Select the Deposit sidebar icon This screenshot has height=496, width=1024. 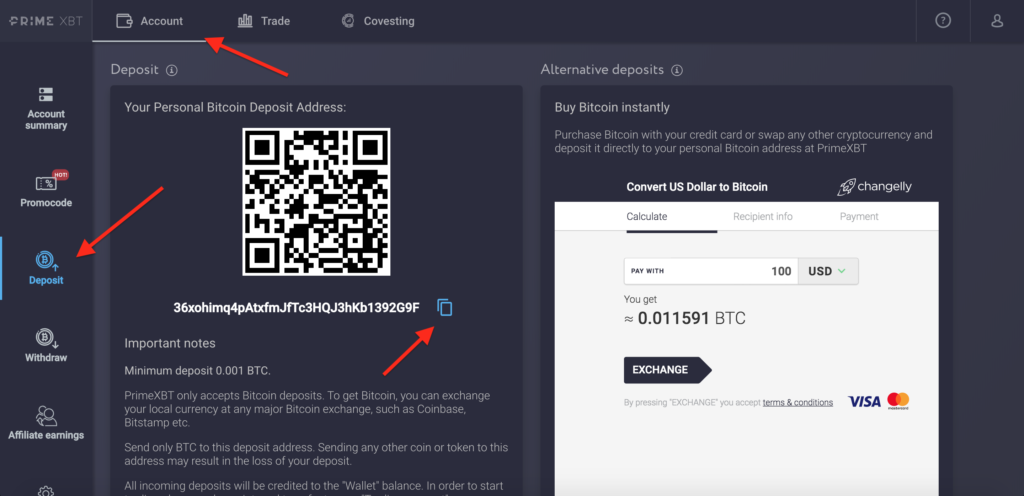[x=46, y=268]
